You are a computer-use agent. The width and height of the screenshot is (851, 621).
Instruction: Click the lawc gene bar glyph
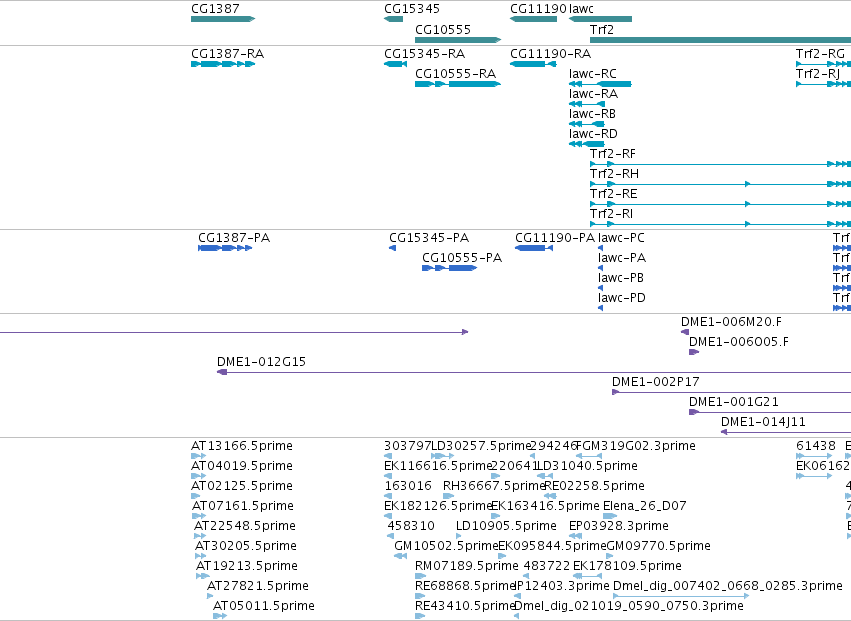(x=600, y=19)
